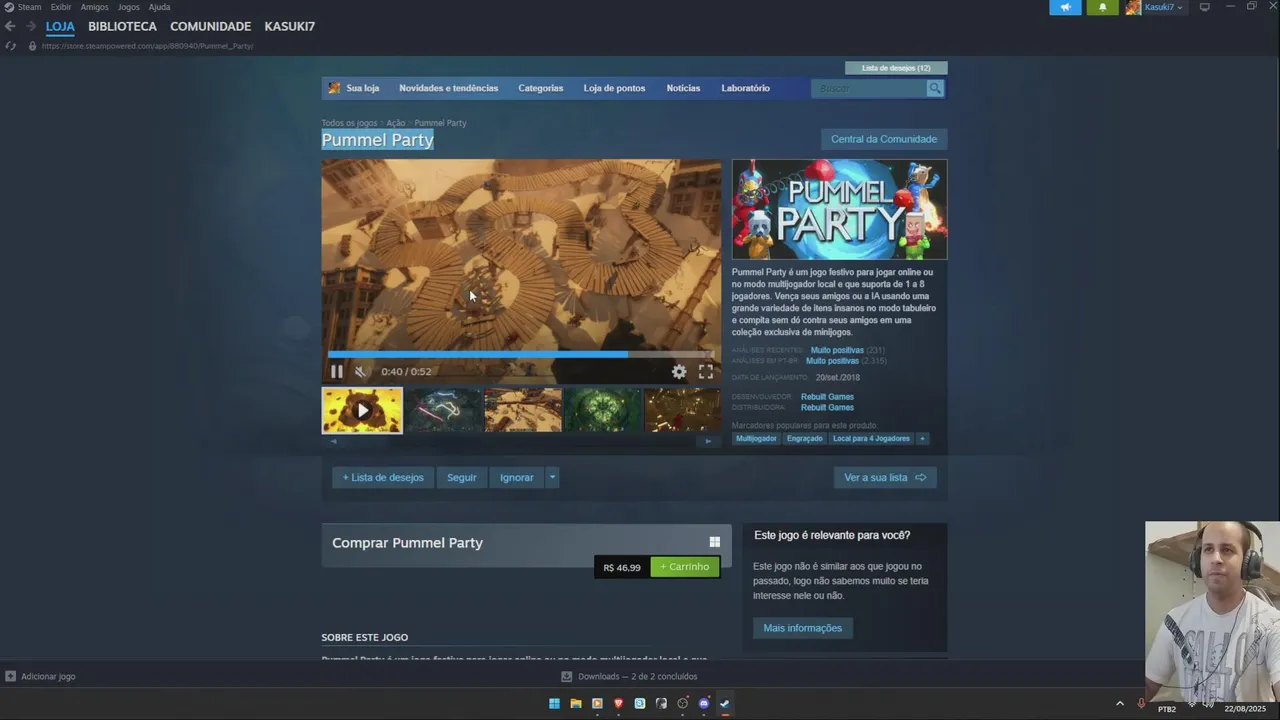Screen dimensions: 1280x720
Task: Add Pummel Party to Carrinho
Action: coord(685,567)
